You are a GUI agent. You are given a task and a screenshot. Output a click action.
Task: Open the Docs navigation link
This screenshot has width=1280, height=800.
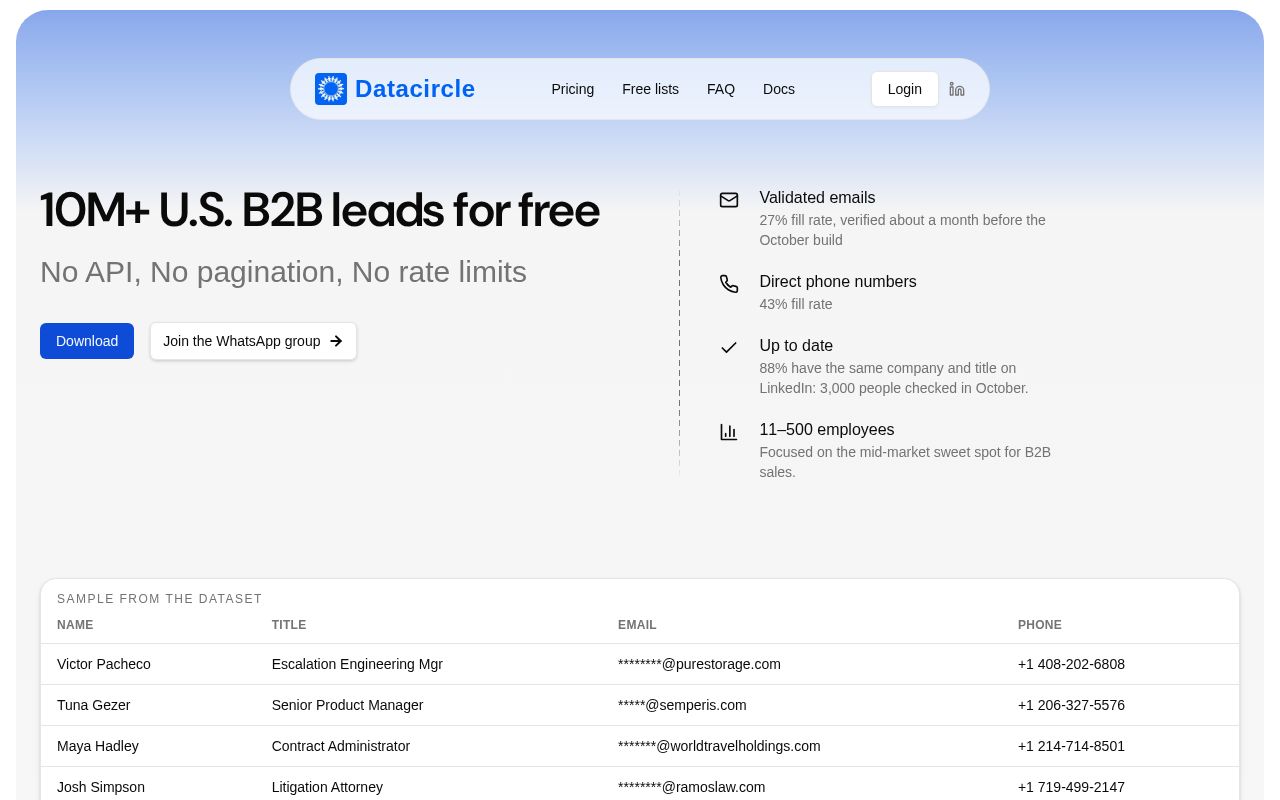[x=779, y=89]
